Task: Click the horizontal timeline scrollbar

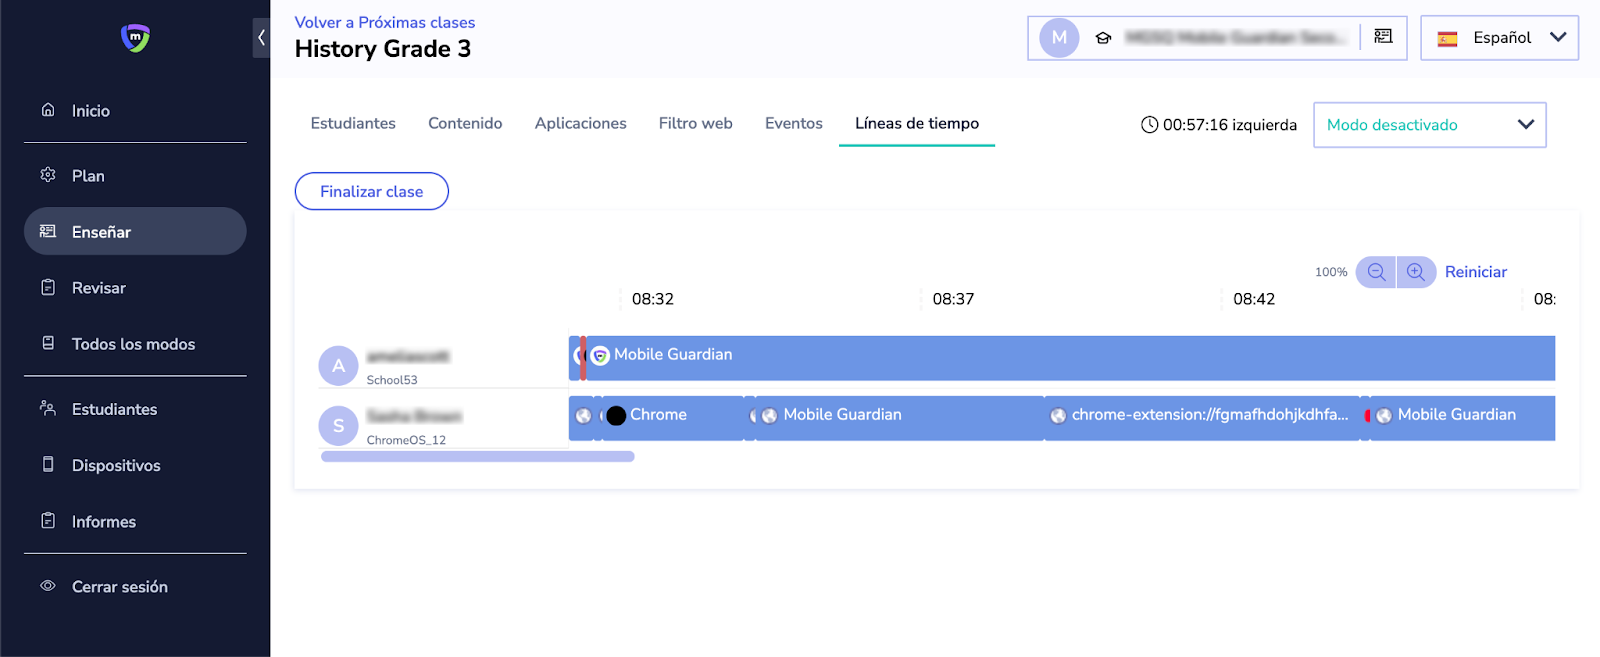Action: (477, 457)
